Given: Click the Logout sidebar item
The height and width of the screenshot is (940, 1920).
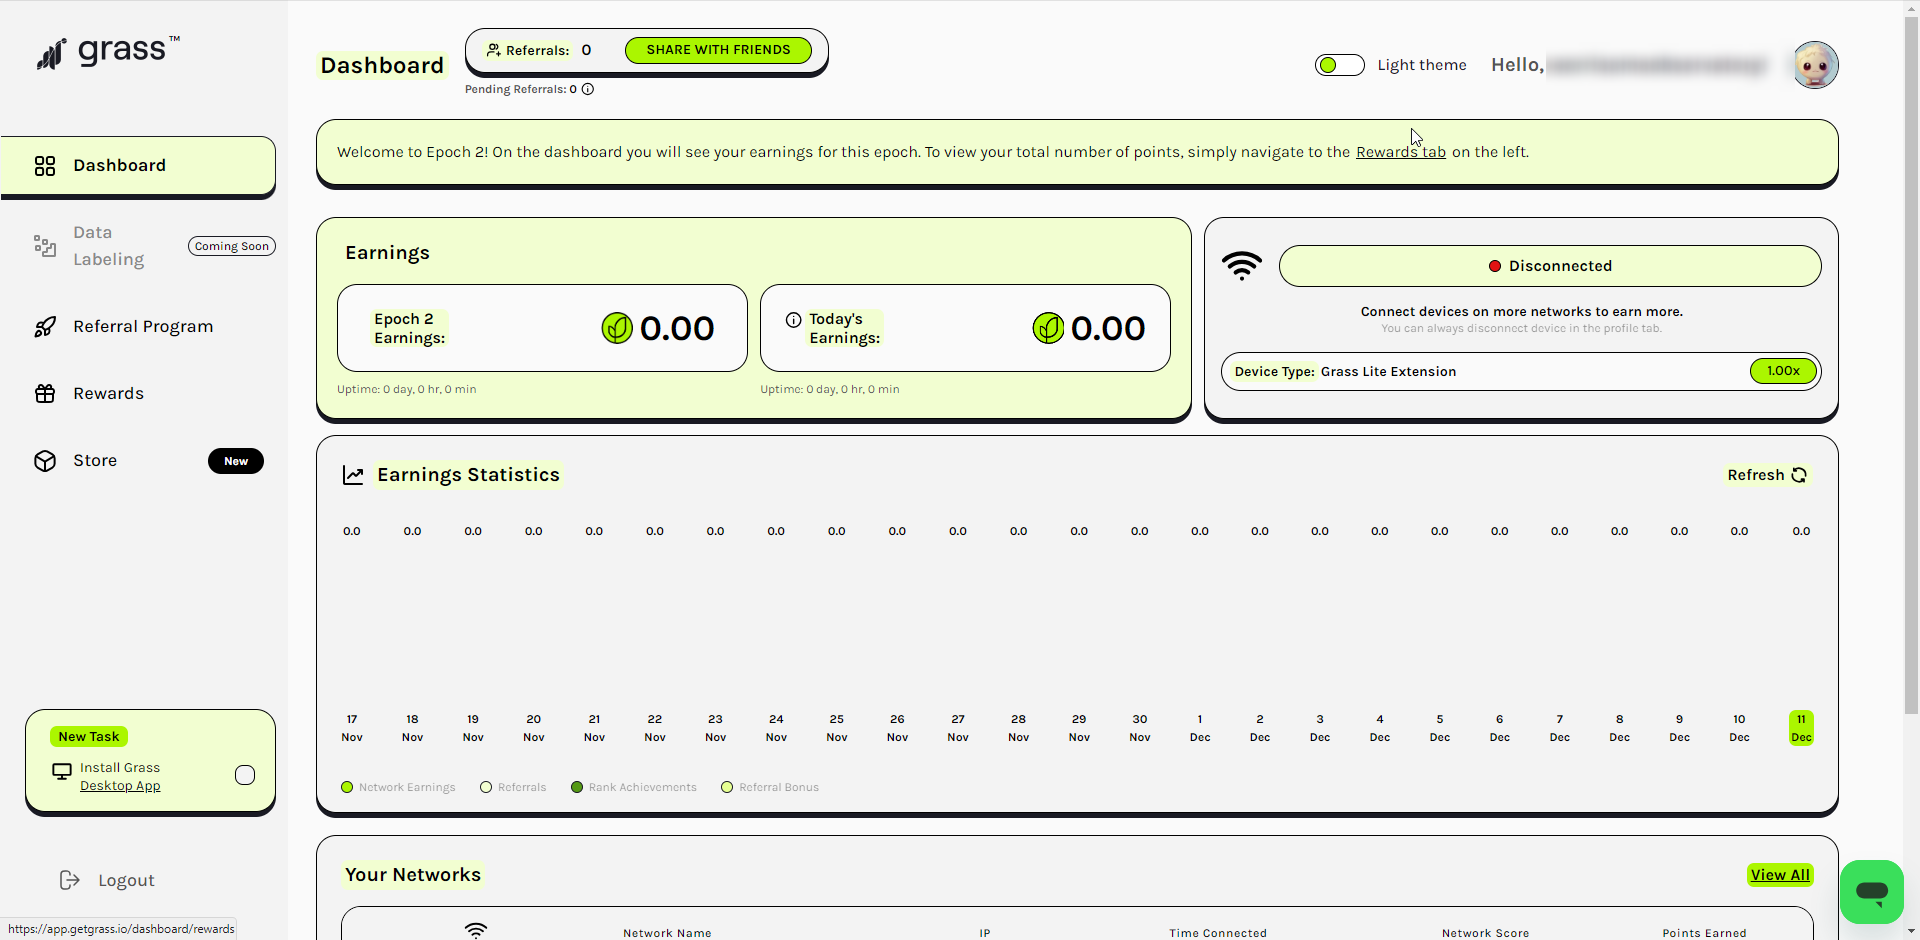Looking at the screenshot, I should [107, 880].
